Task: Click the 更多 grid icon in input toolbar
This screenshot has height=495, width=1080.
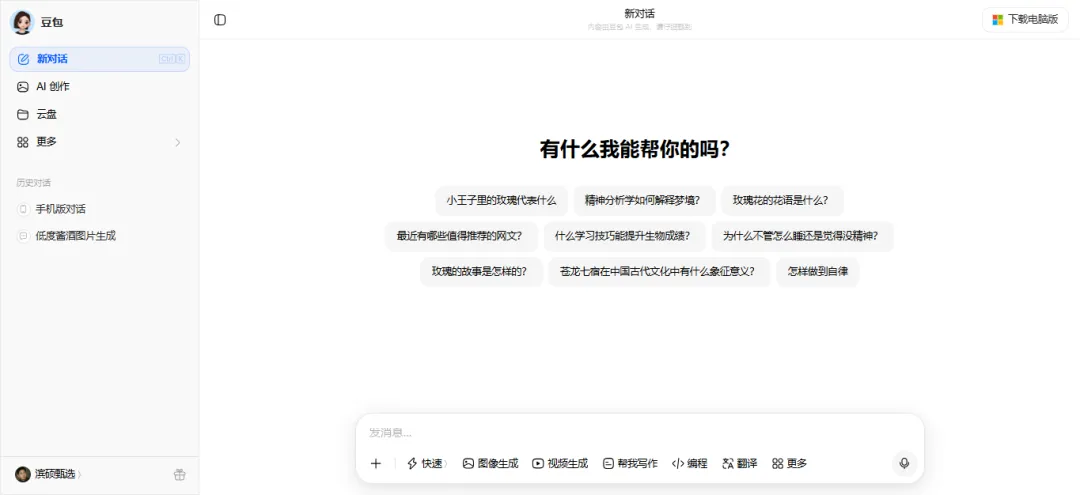Action: [x=778, y=463]
